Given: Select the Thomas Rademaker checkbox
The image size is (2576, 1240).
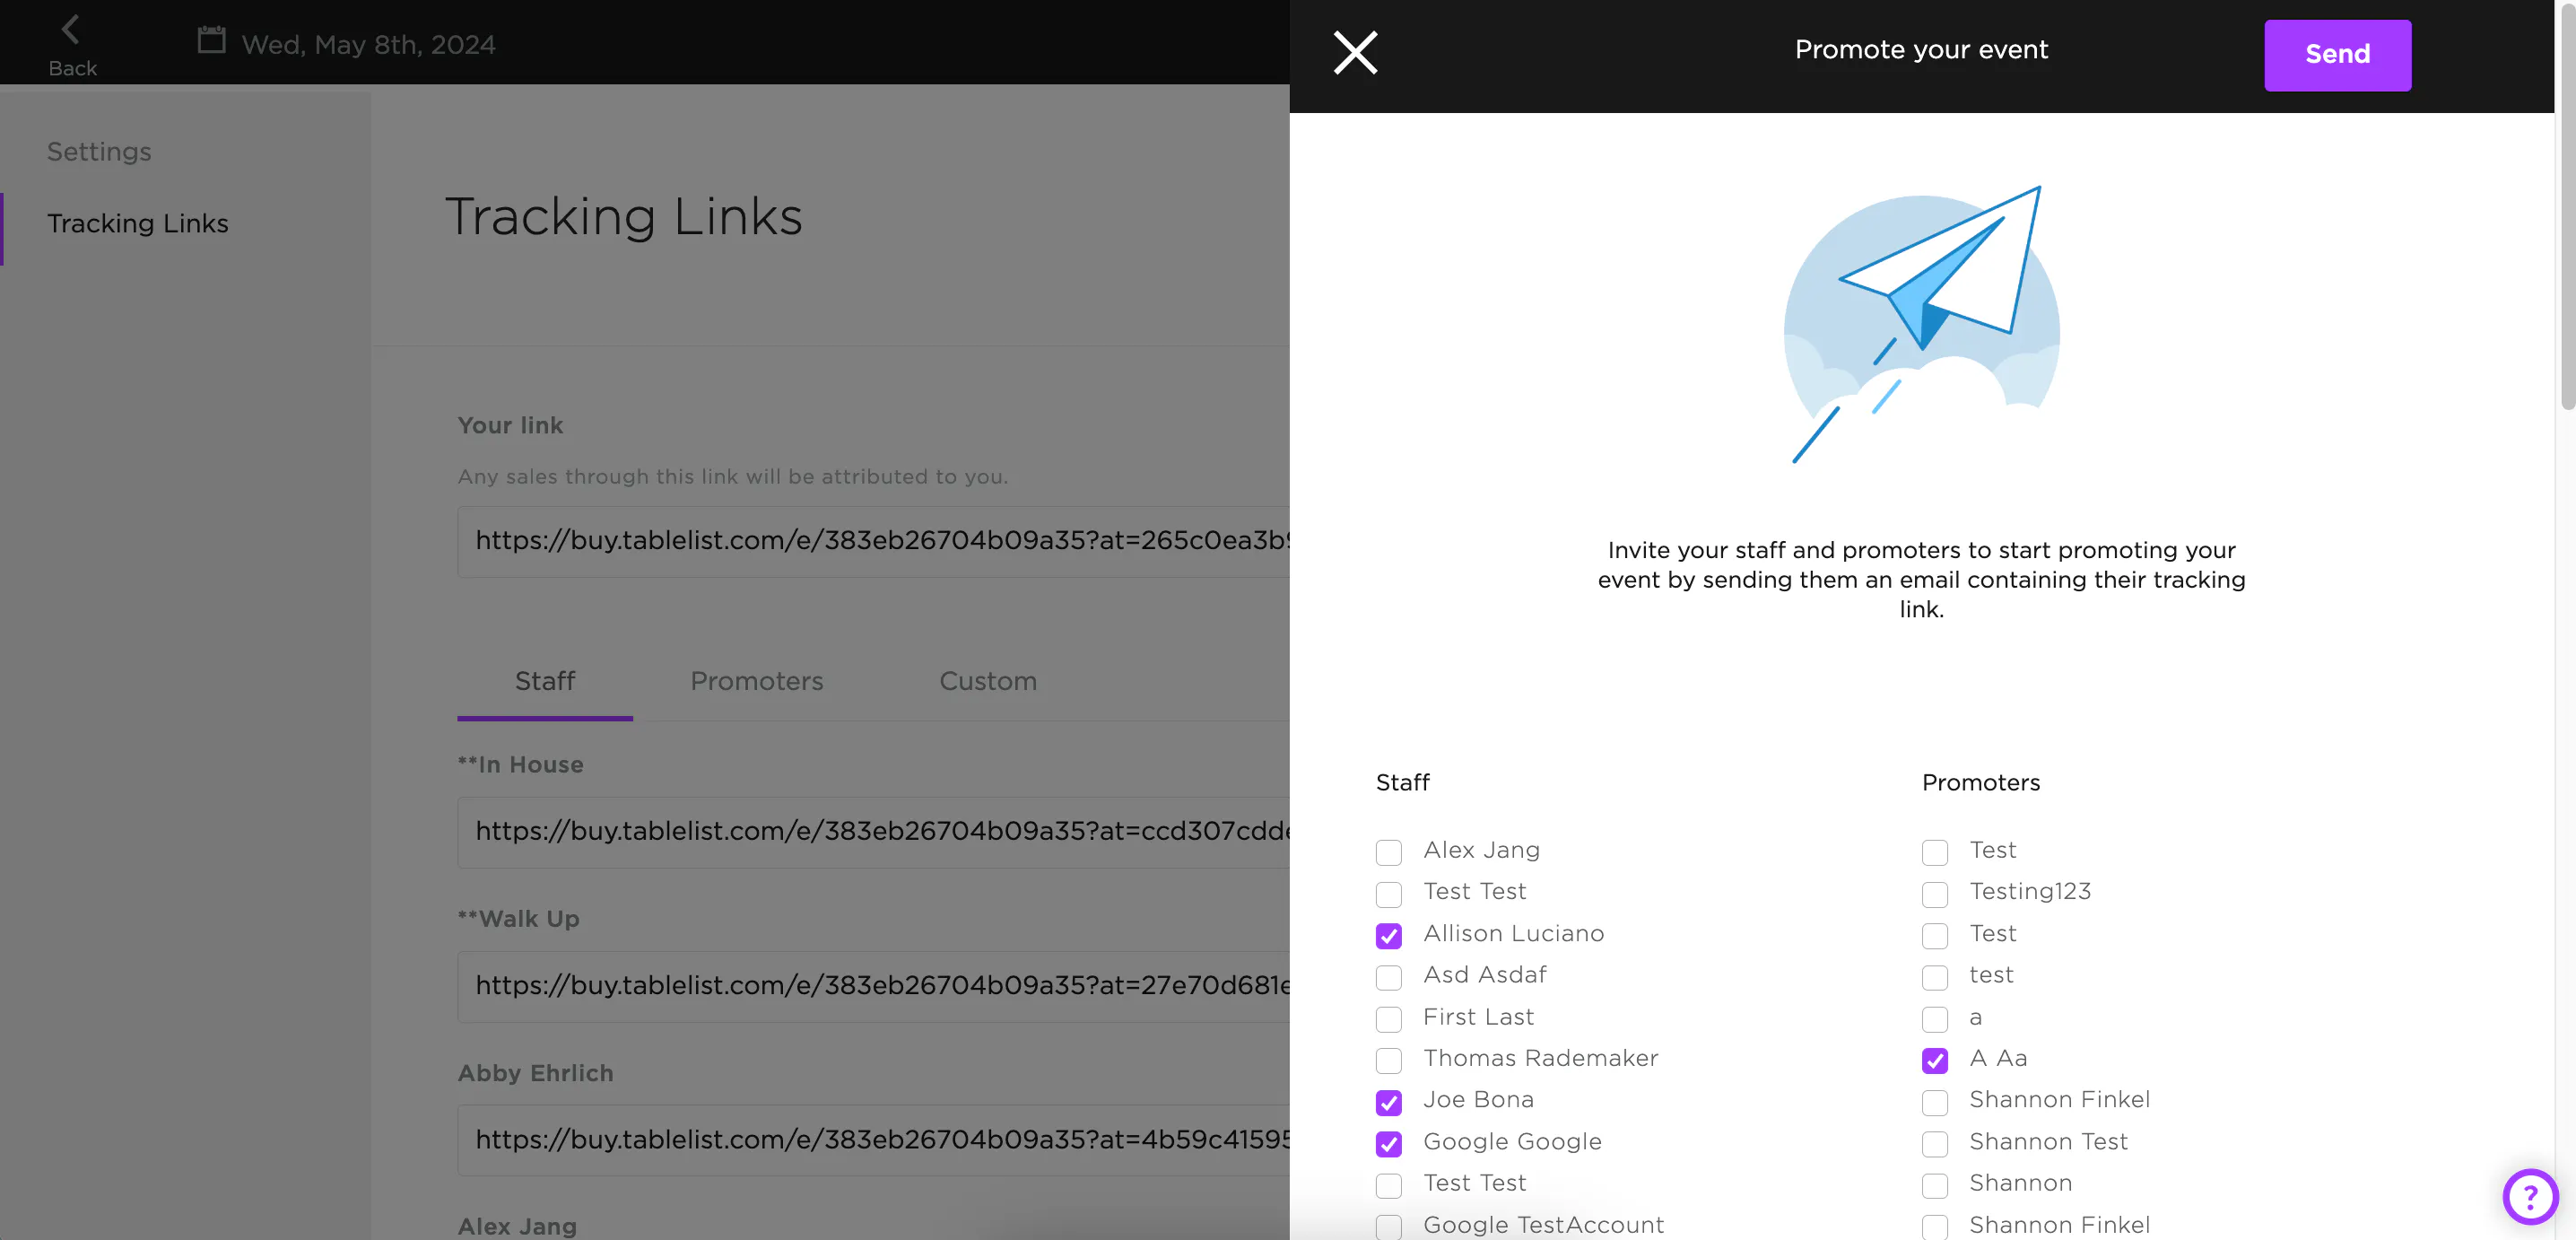Looking at the screenshot, I should click(x=1388, y=1060).
